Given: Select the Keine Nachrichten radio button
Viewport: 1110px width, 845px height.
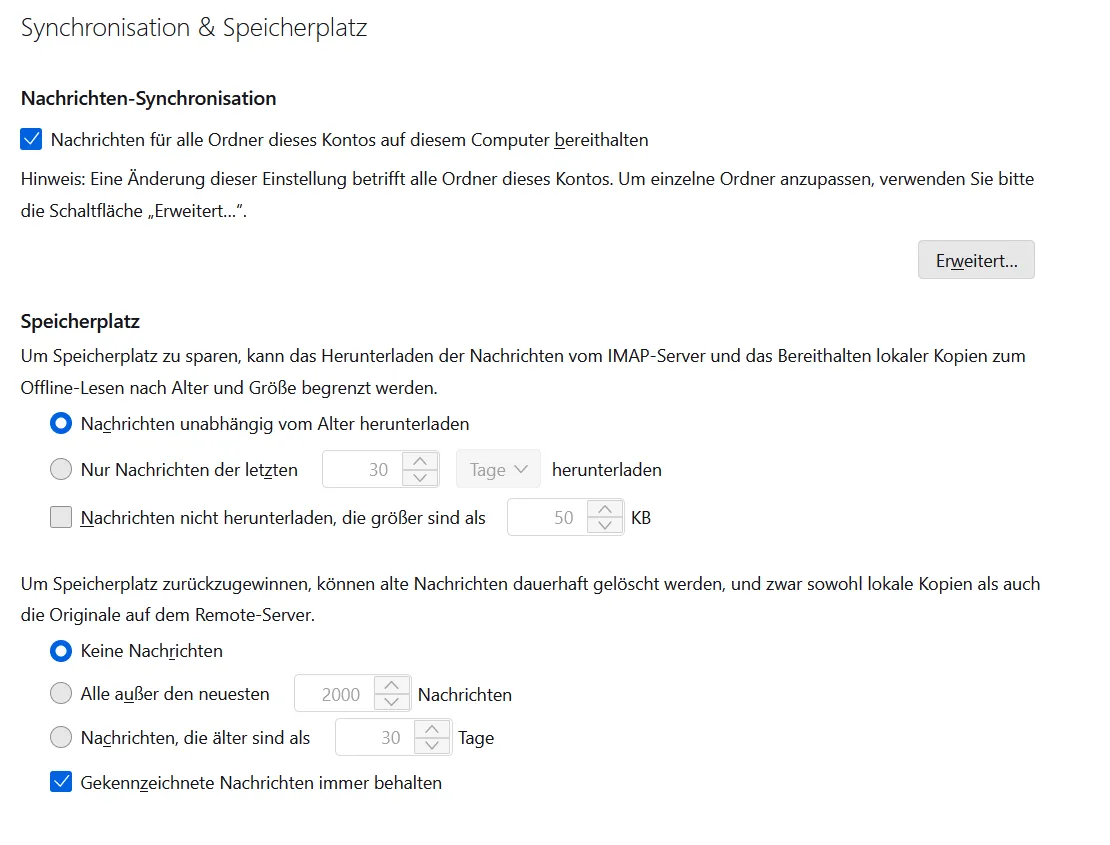Looking at the screenshot, I should pos(61,651).
